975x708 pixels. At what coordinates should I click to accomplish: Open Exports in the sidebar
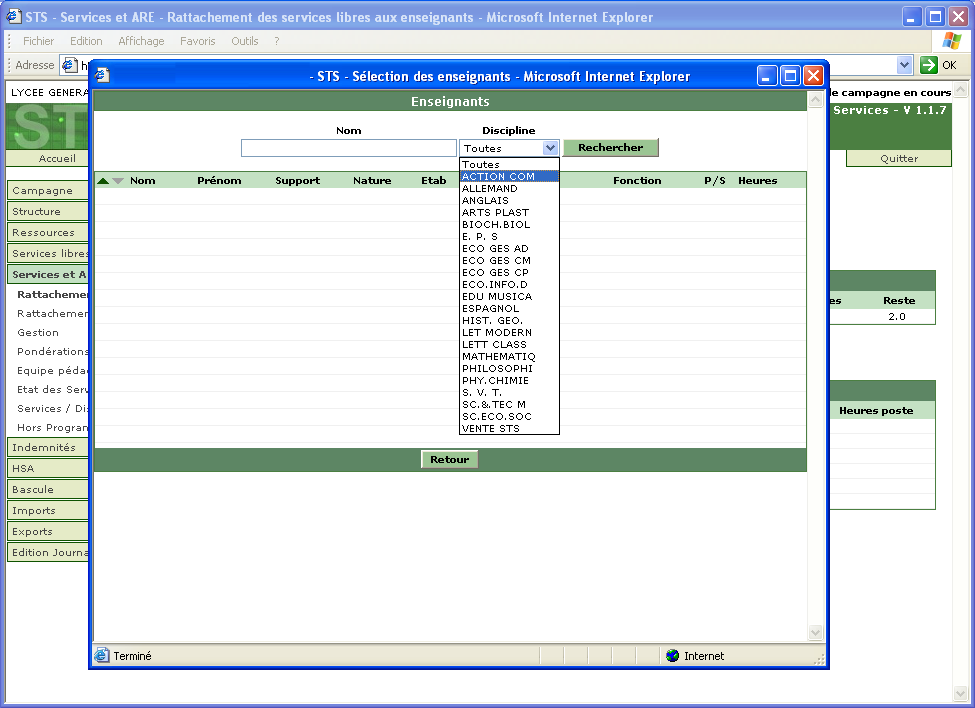click(47, 531)
